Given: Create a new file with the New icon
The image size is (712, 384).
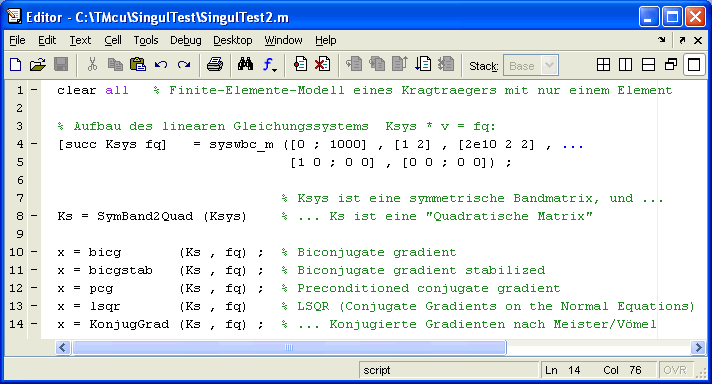Looking at the screenshot, I should (16, 65).
